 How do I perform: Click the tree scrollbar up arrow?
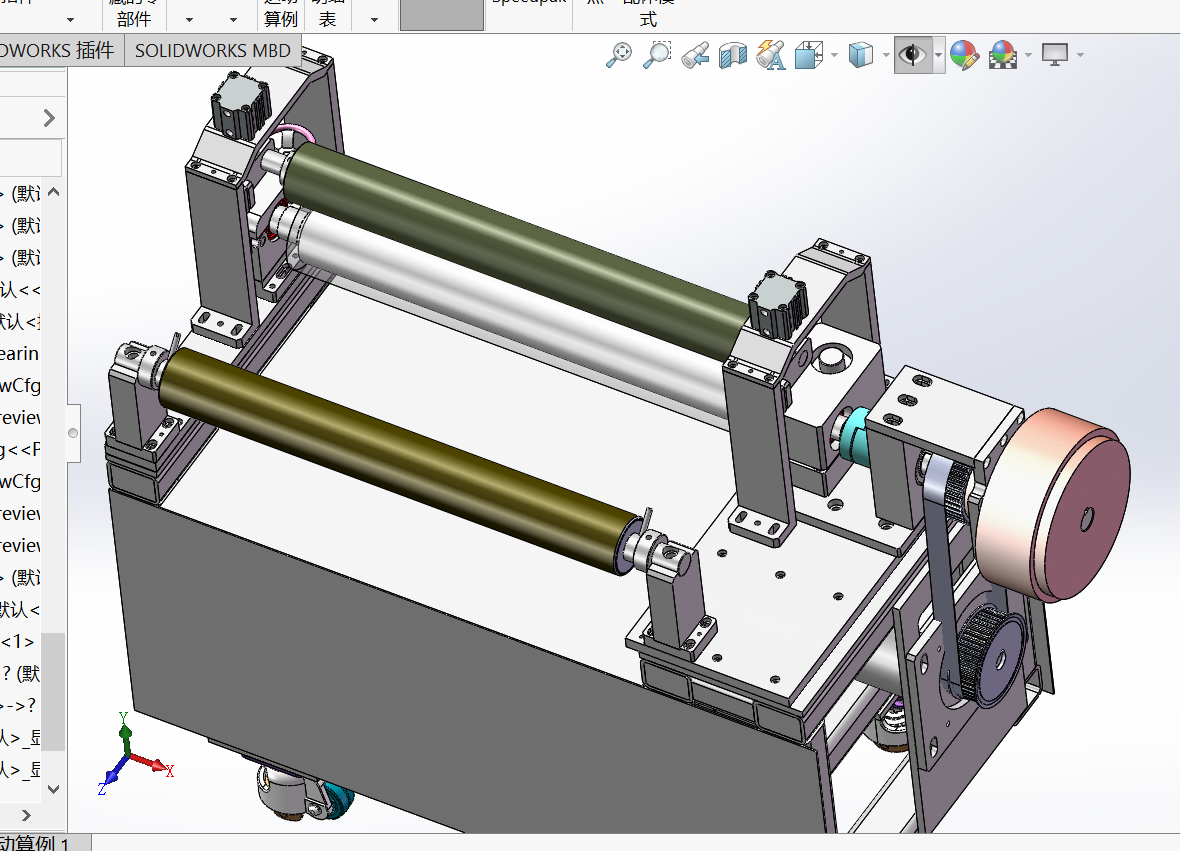point(53,192)
